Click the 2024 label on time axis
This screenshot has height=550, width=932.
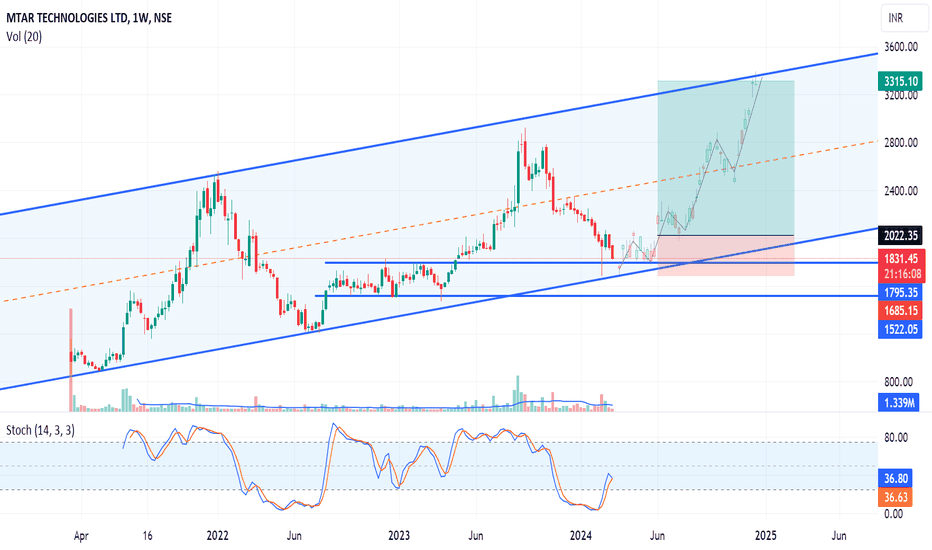tap(581, 536)
